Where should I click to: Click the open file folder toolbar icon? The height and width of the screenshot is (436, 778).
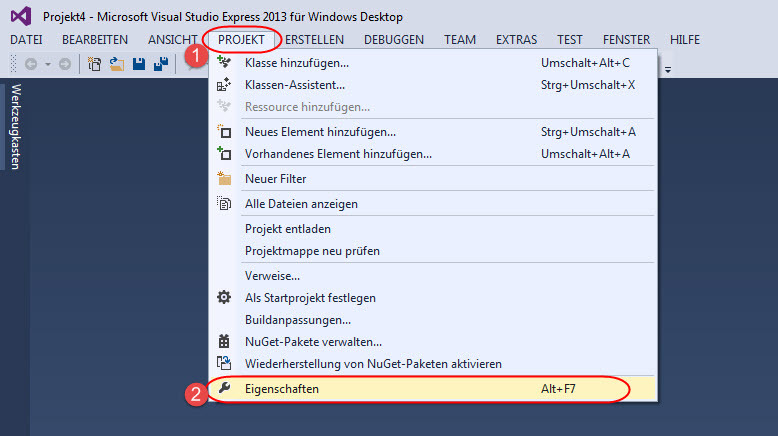pos(117,64)
